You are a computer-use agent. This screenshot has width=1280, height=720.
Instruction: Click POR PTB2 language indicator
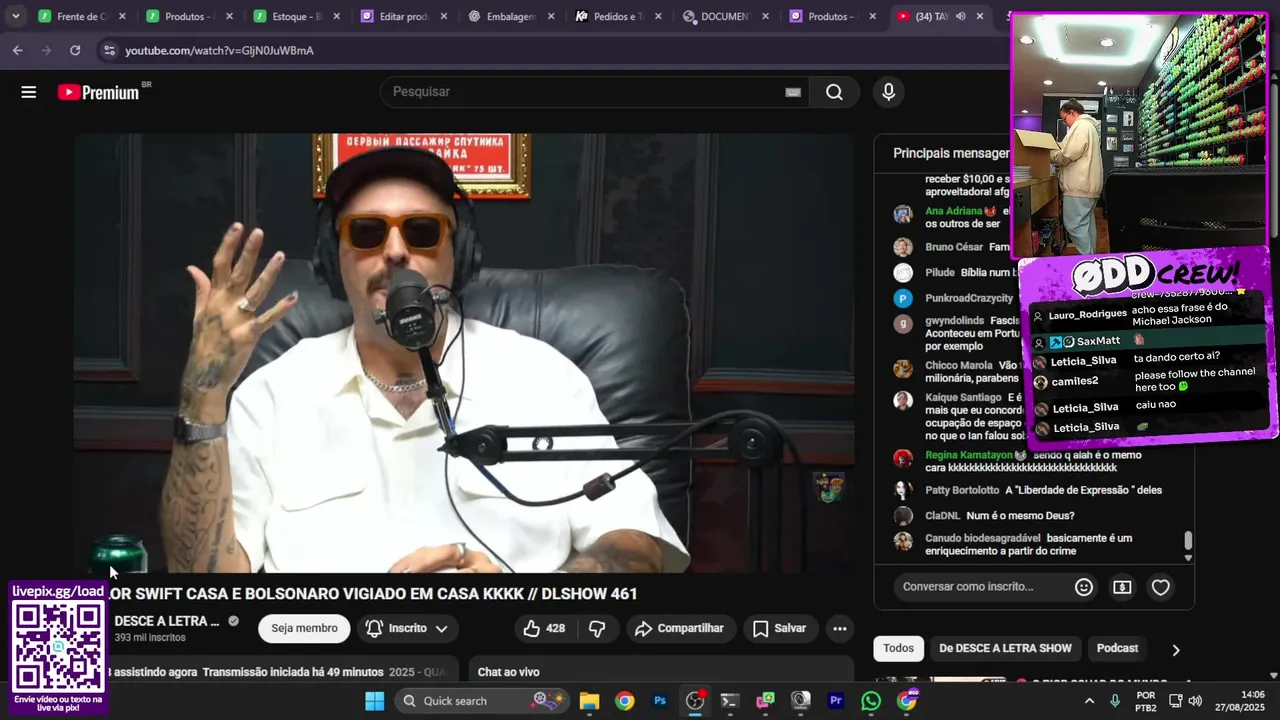(1146, 701)
